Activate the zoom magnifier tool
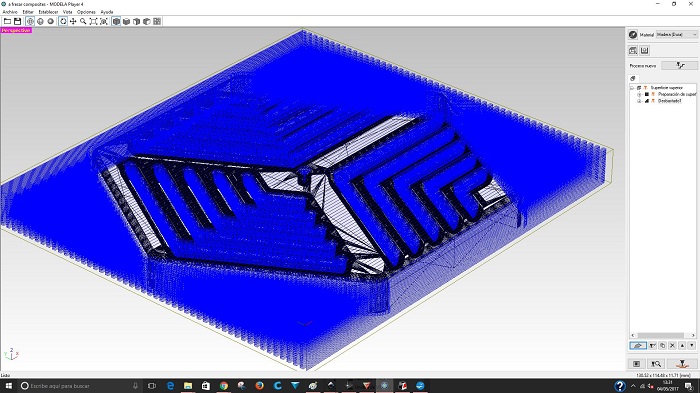700x393 pixels. 83,21
